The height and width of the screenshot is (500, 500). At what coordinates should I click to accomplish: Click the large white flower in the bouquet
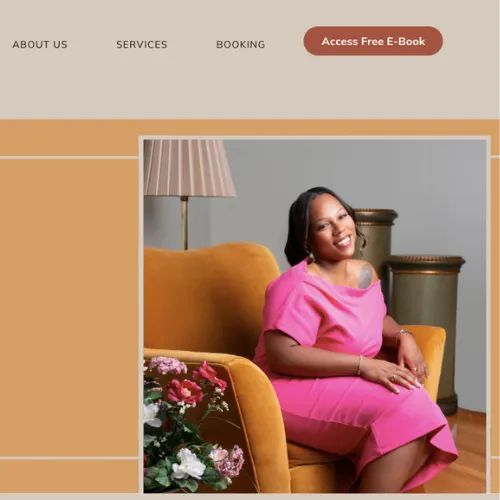pos(188,464)
